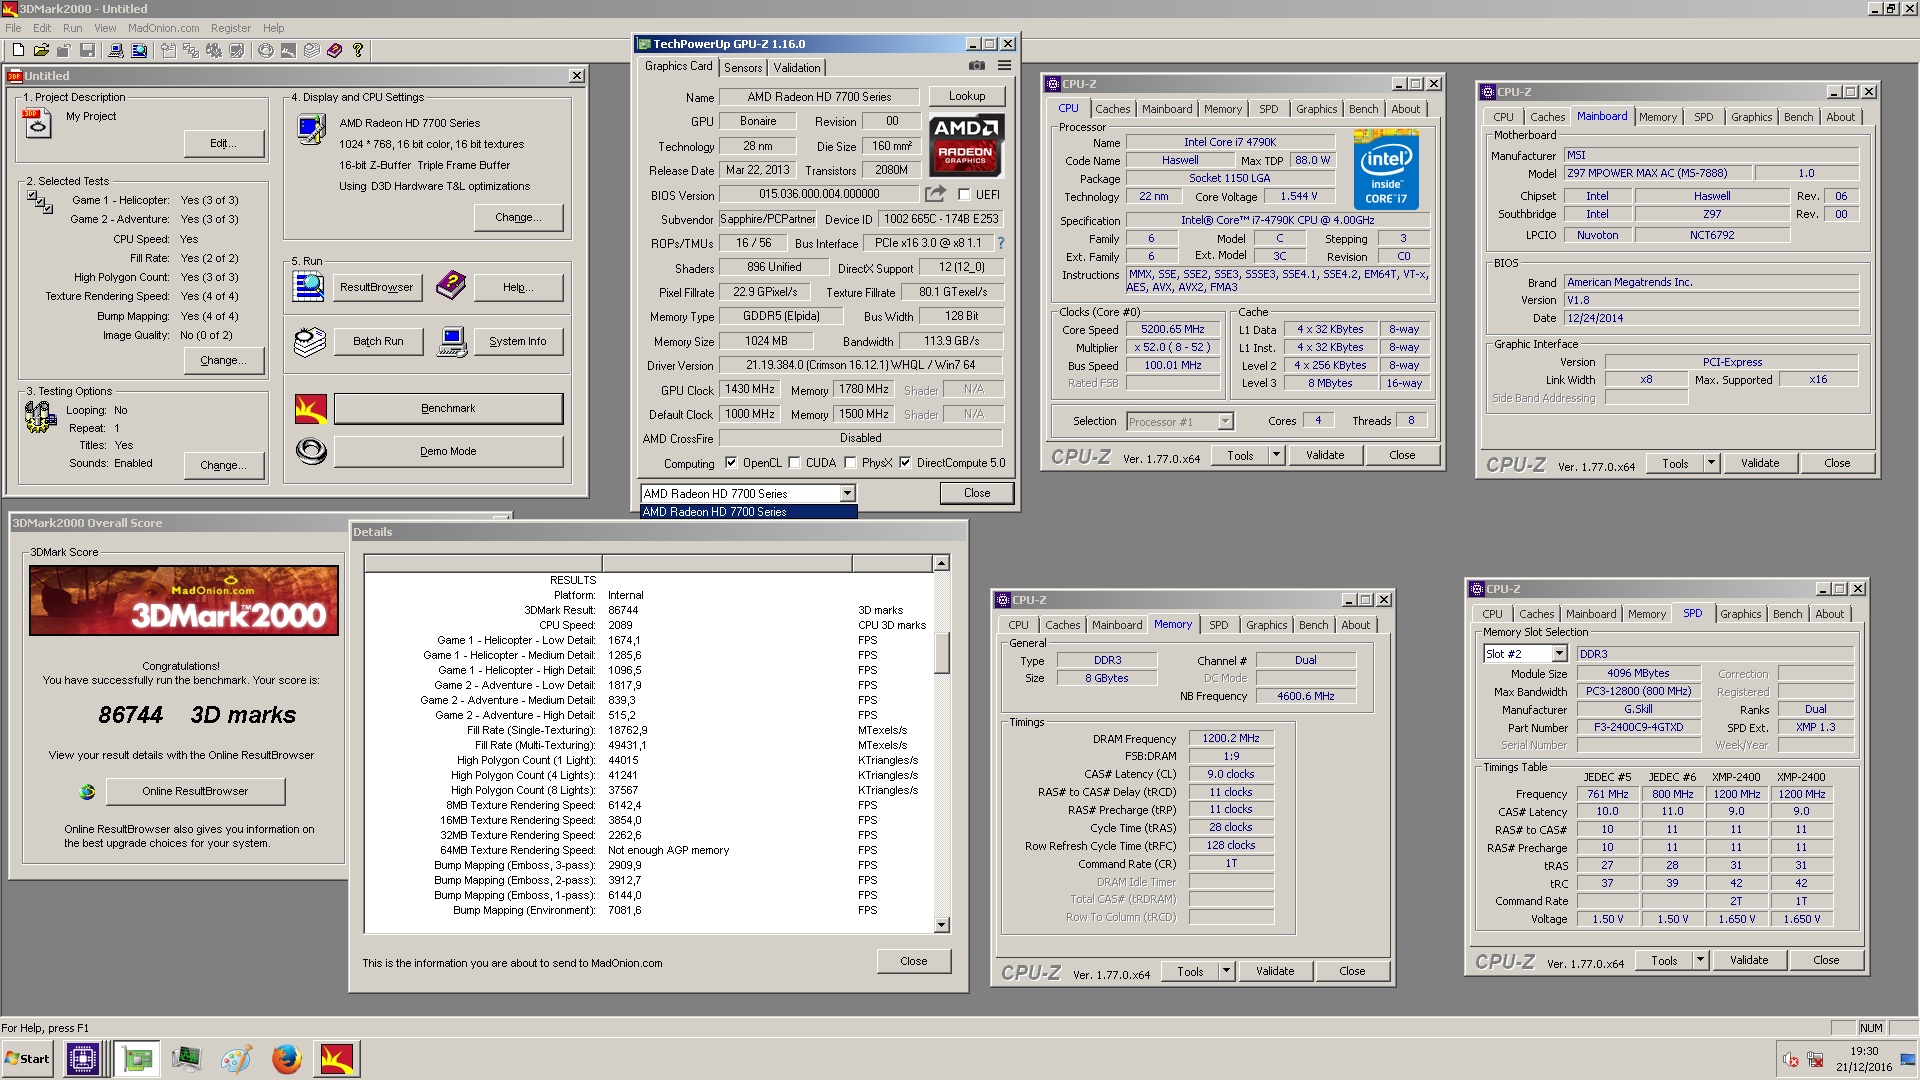Switch to Caches tab in CPU-Z Memory window
Image resolution: width=1920 pixels, height=1080 pixels.
(1062, 625)
